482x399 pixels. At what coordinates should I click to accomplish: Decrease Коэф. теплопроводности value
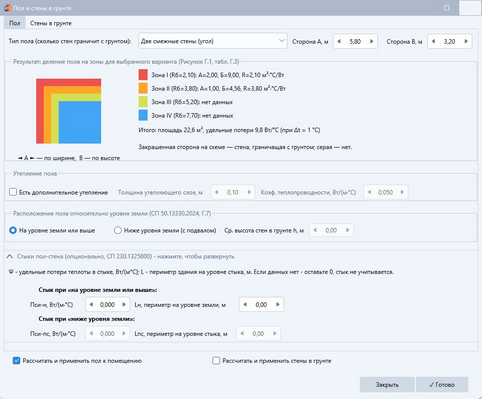pos(369,192)
